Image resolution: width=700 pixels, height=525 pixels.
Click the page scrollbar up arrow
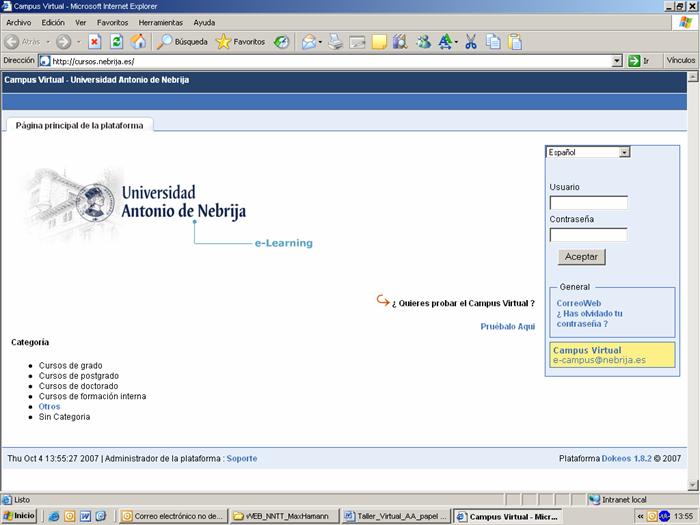tap(693, 77)
